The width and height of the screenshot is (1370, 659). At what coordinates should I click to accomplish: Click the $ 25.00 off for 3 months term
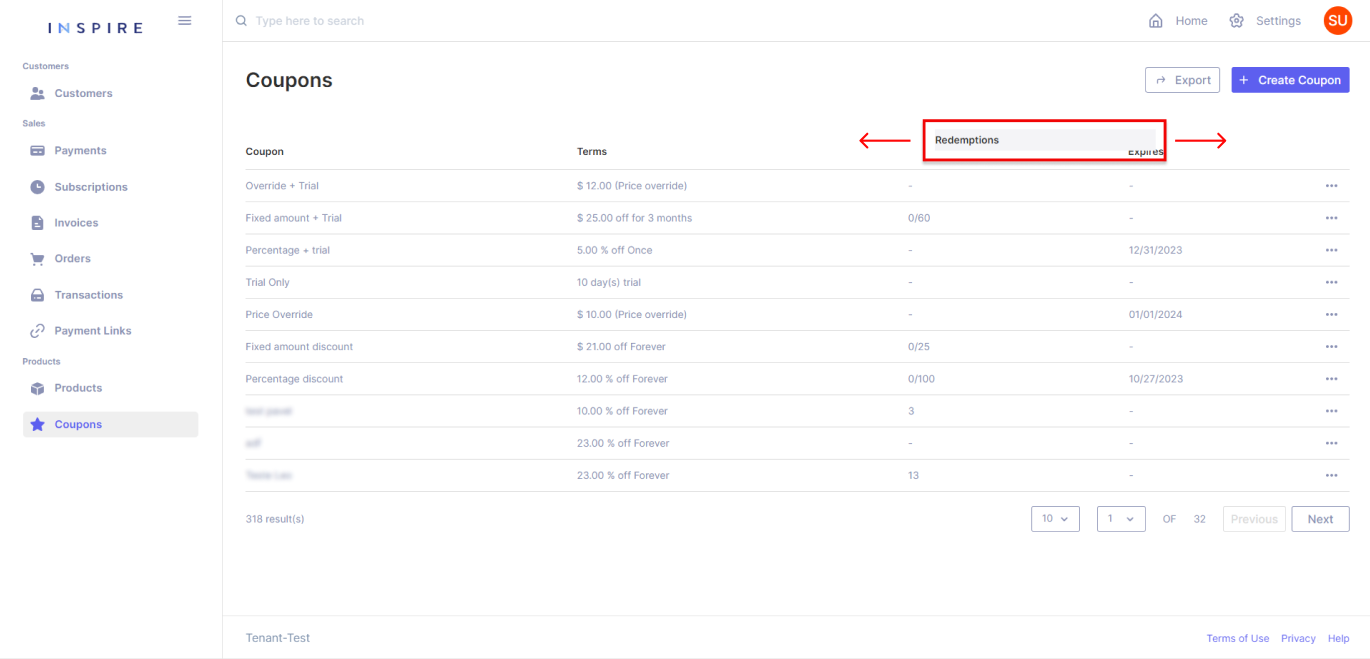634,218
